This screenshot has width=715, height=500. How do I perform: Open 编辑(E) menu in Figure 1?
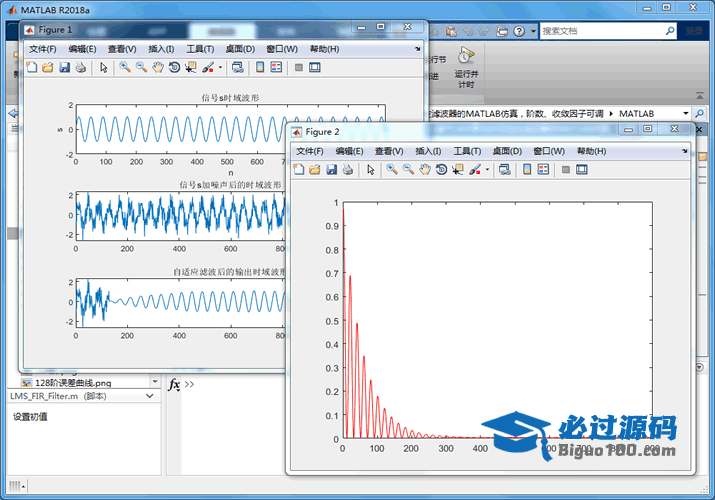82,49
